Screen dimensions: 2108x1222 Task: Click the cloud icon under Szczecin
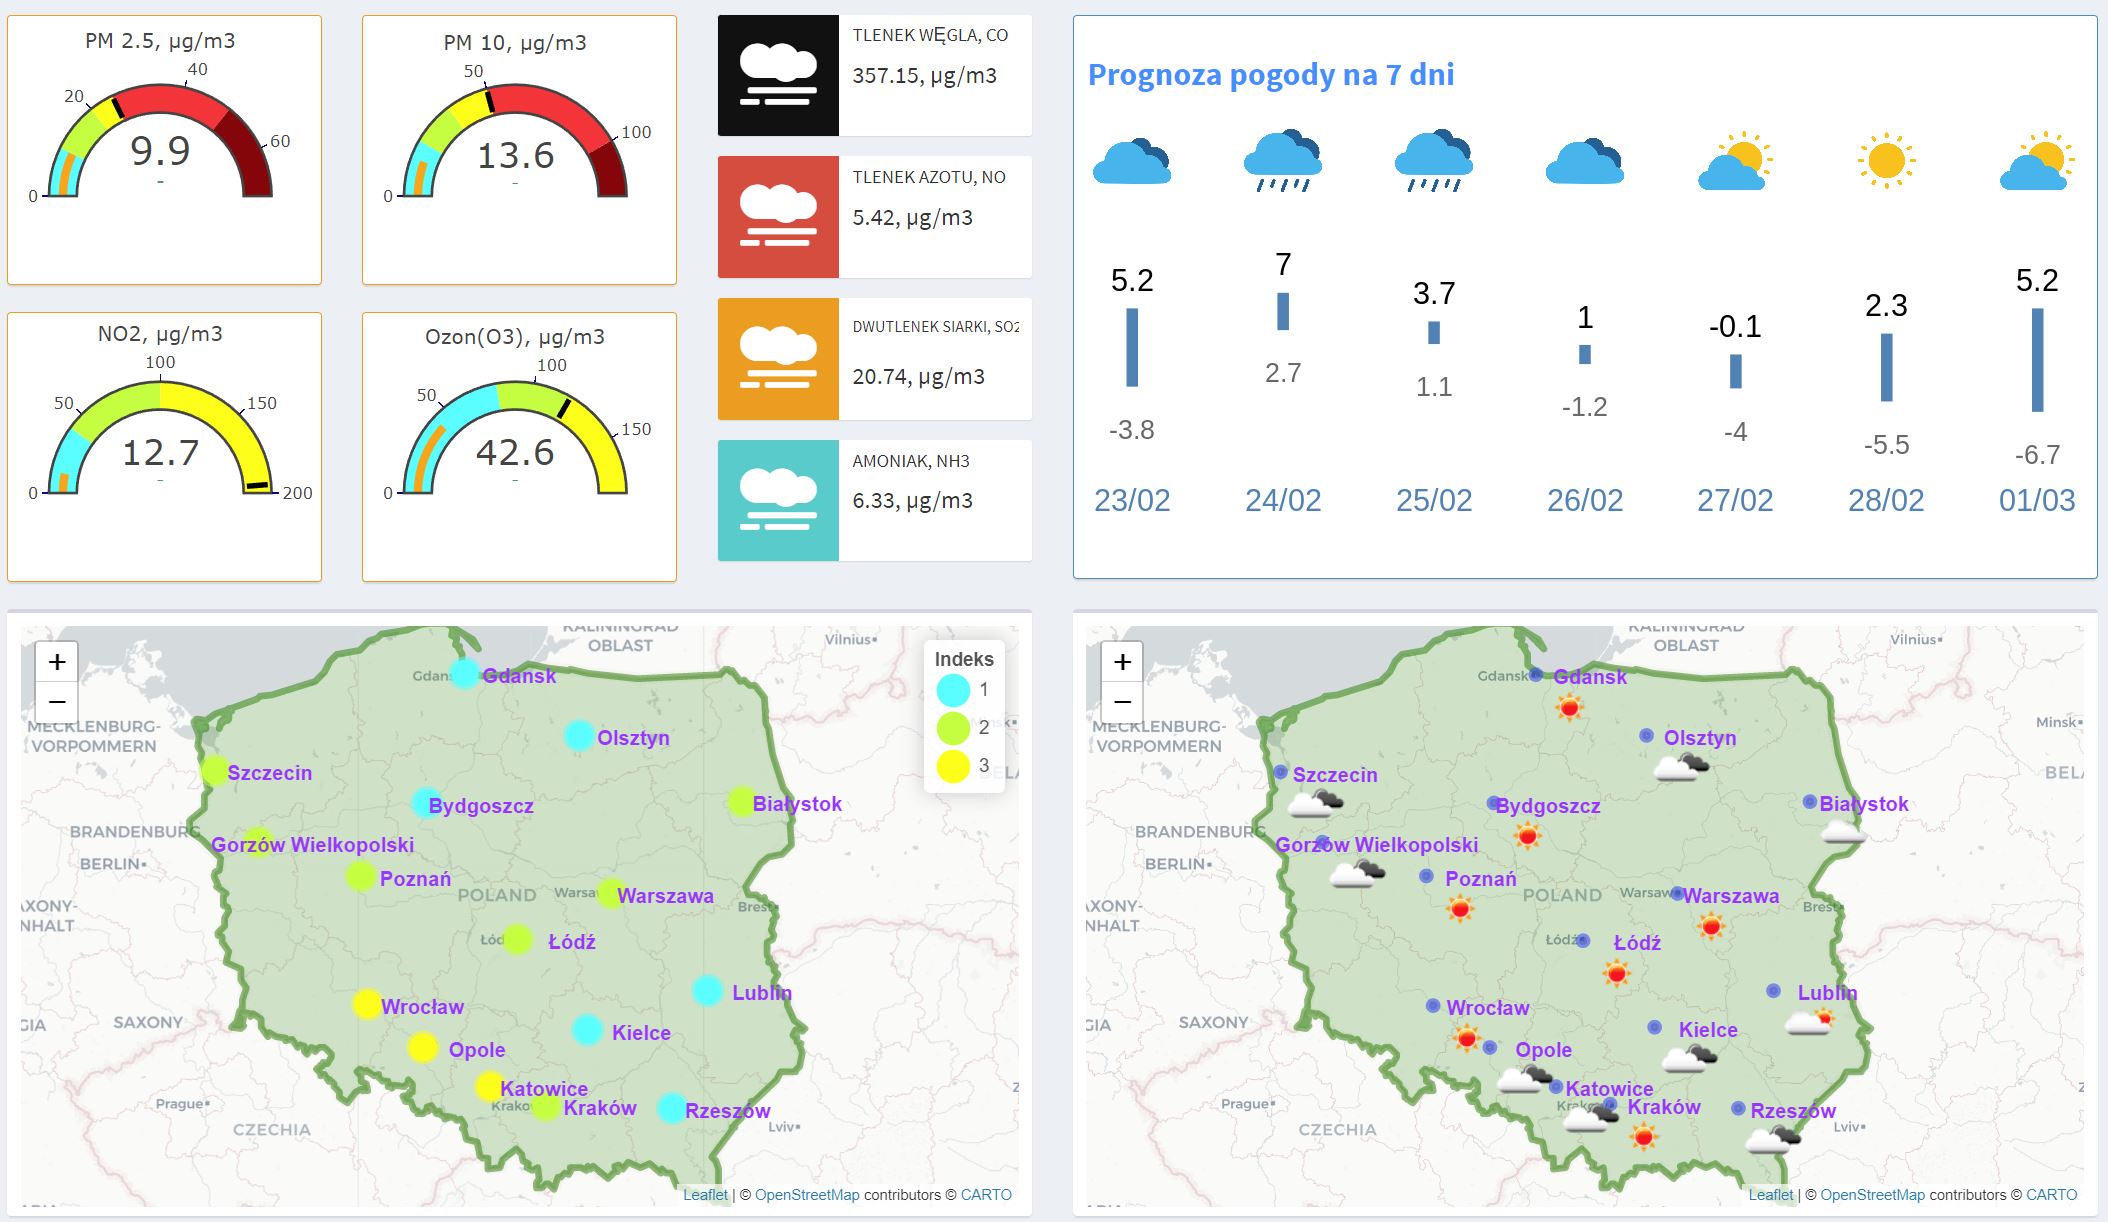click(x=1315, y=803)
